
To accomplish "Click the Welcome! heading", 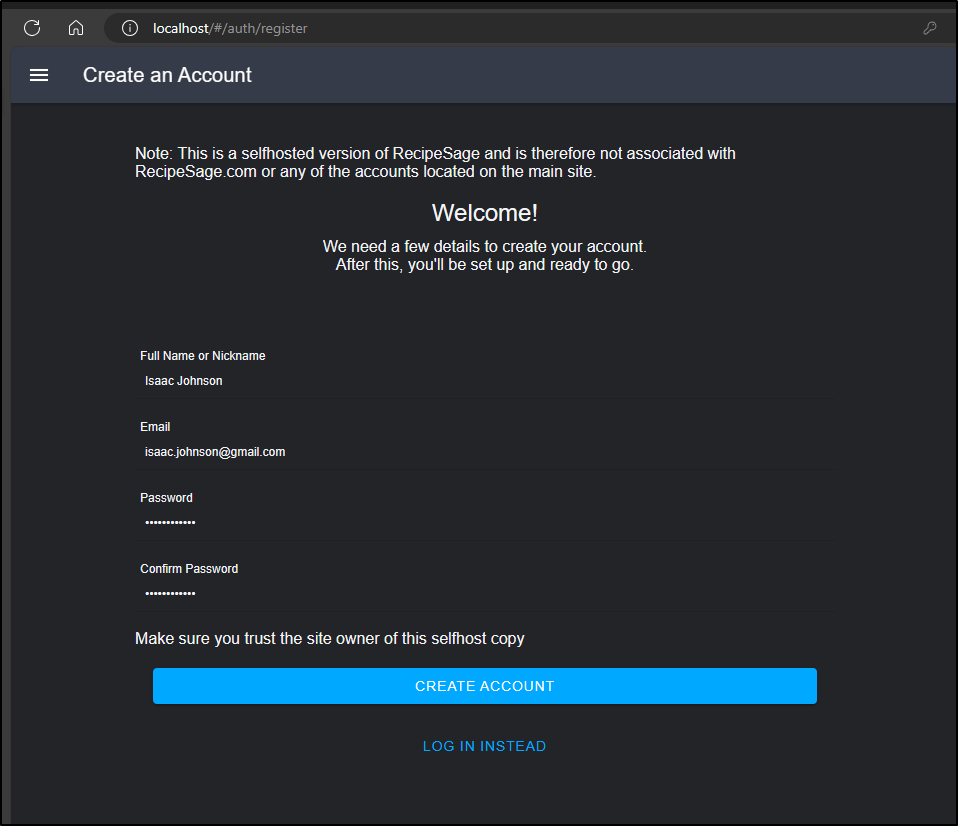I will point(484,213).
